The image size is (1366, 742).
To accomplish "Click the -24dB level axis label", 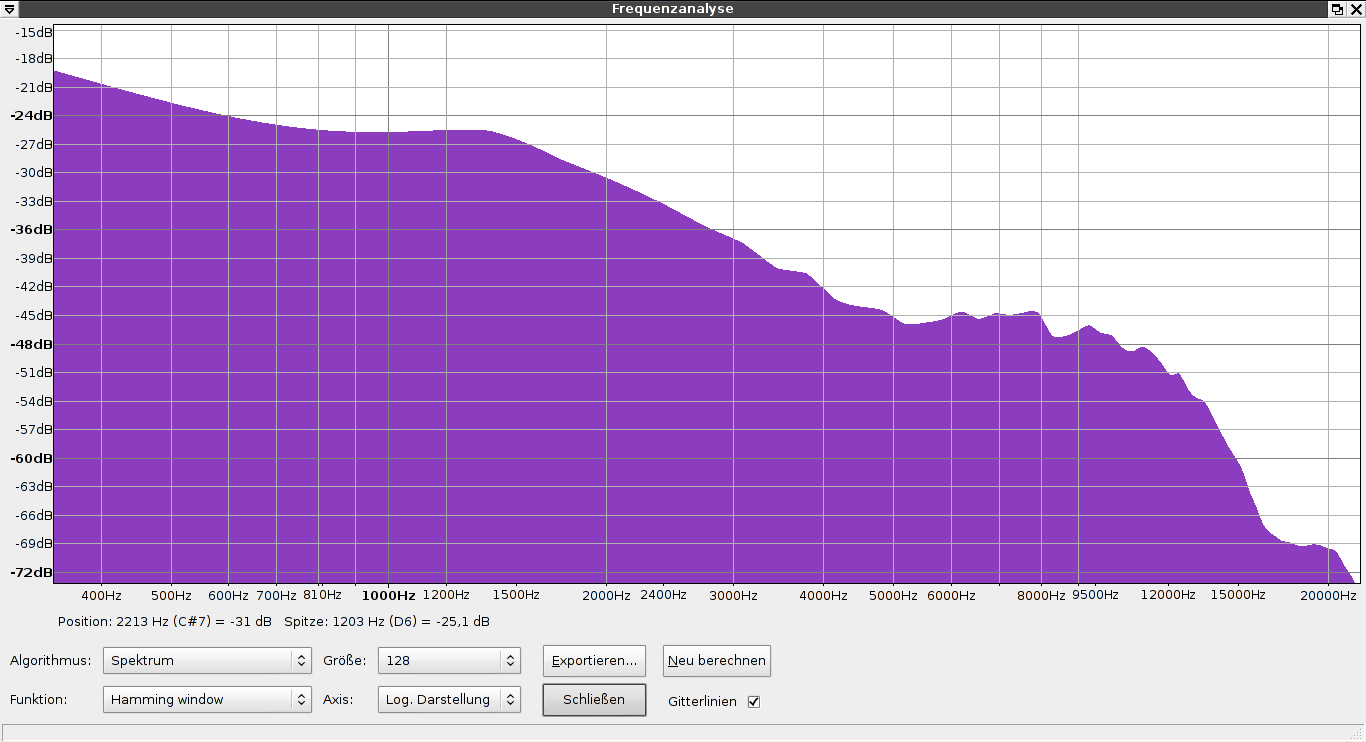I will coord(32,116).
